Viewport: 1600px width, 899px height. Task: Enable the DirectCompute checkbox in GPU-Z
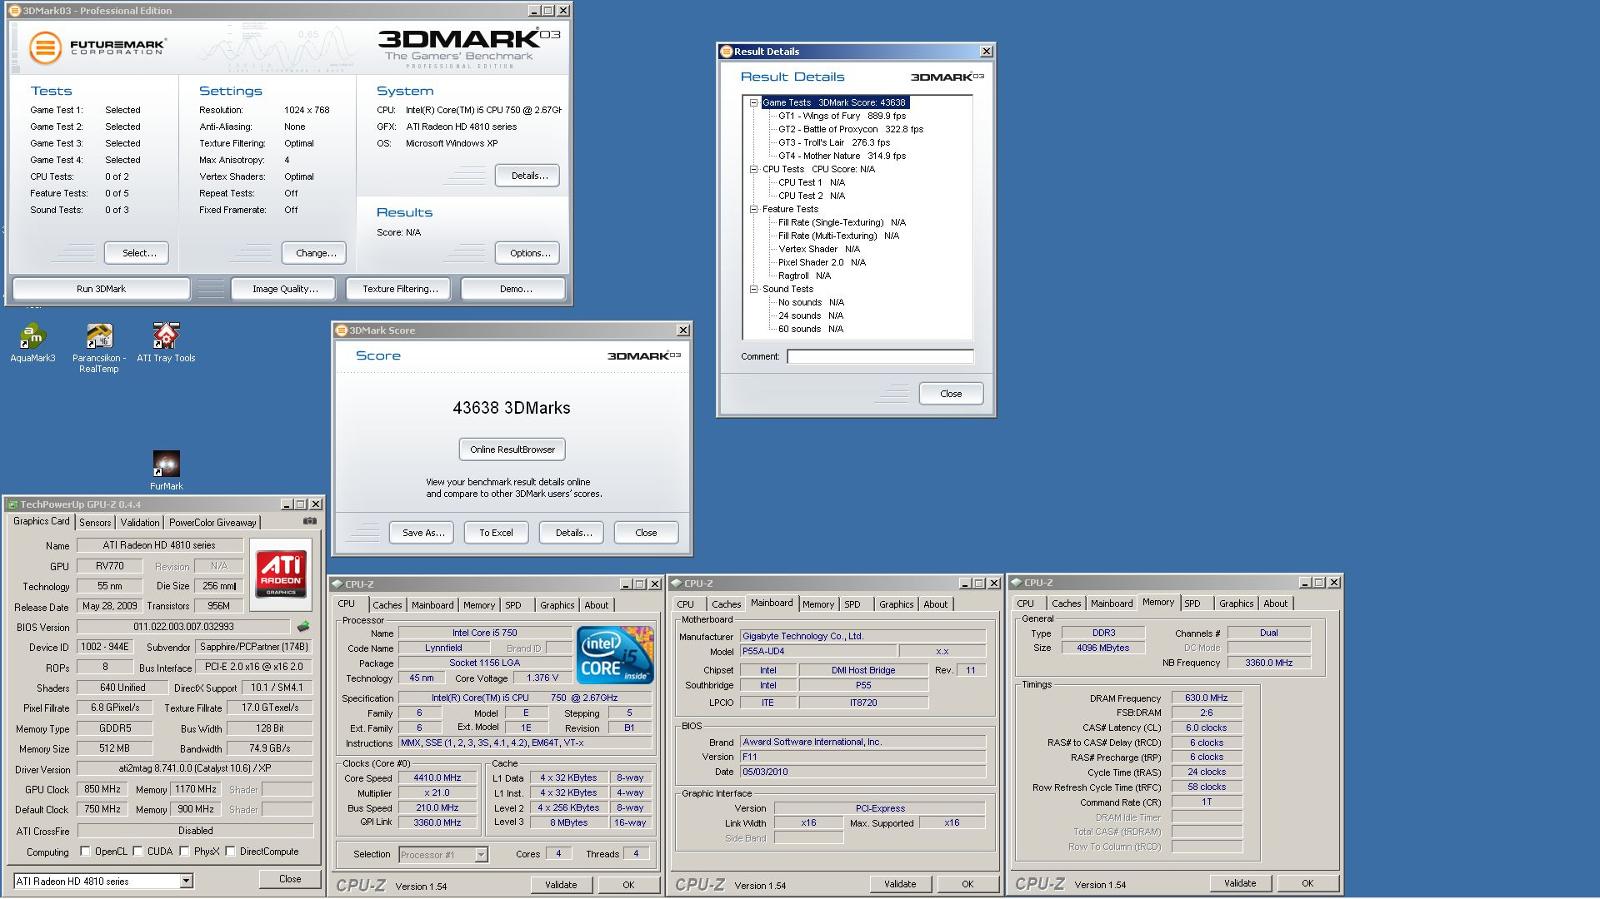[231, 851]
